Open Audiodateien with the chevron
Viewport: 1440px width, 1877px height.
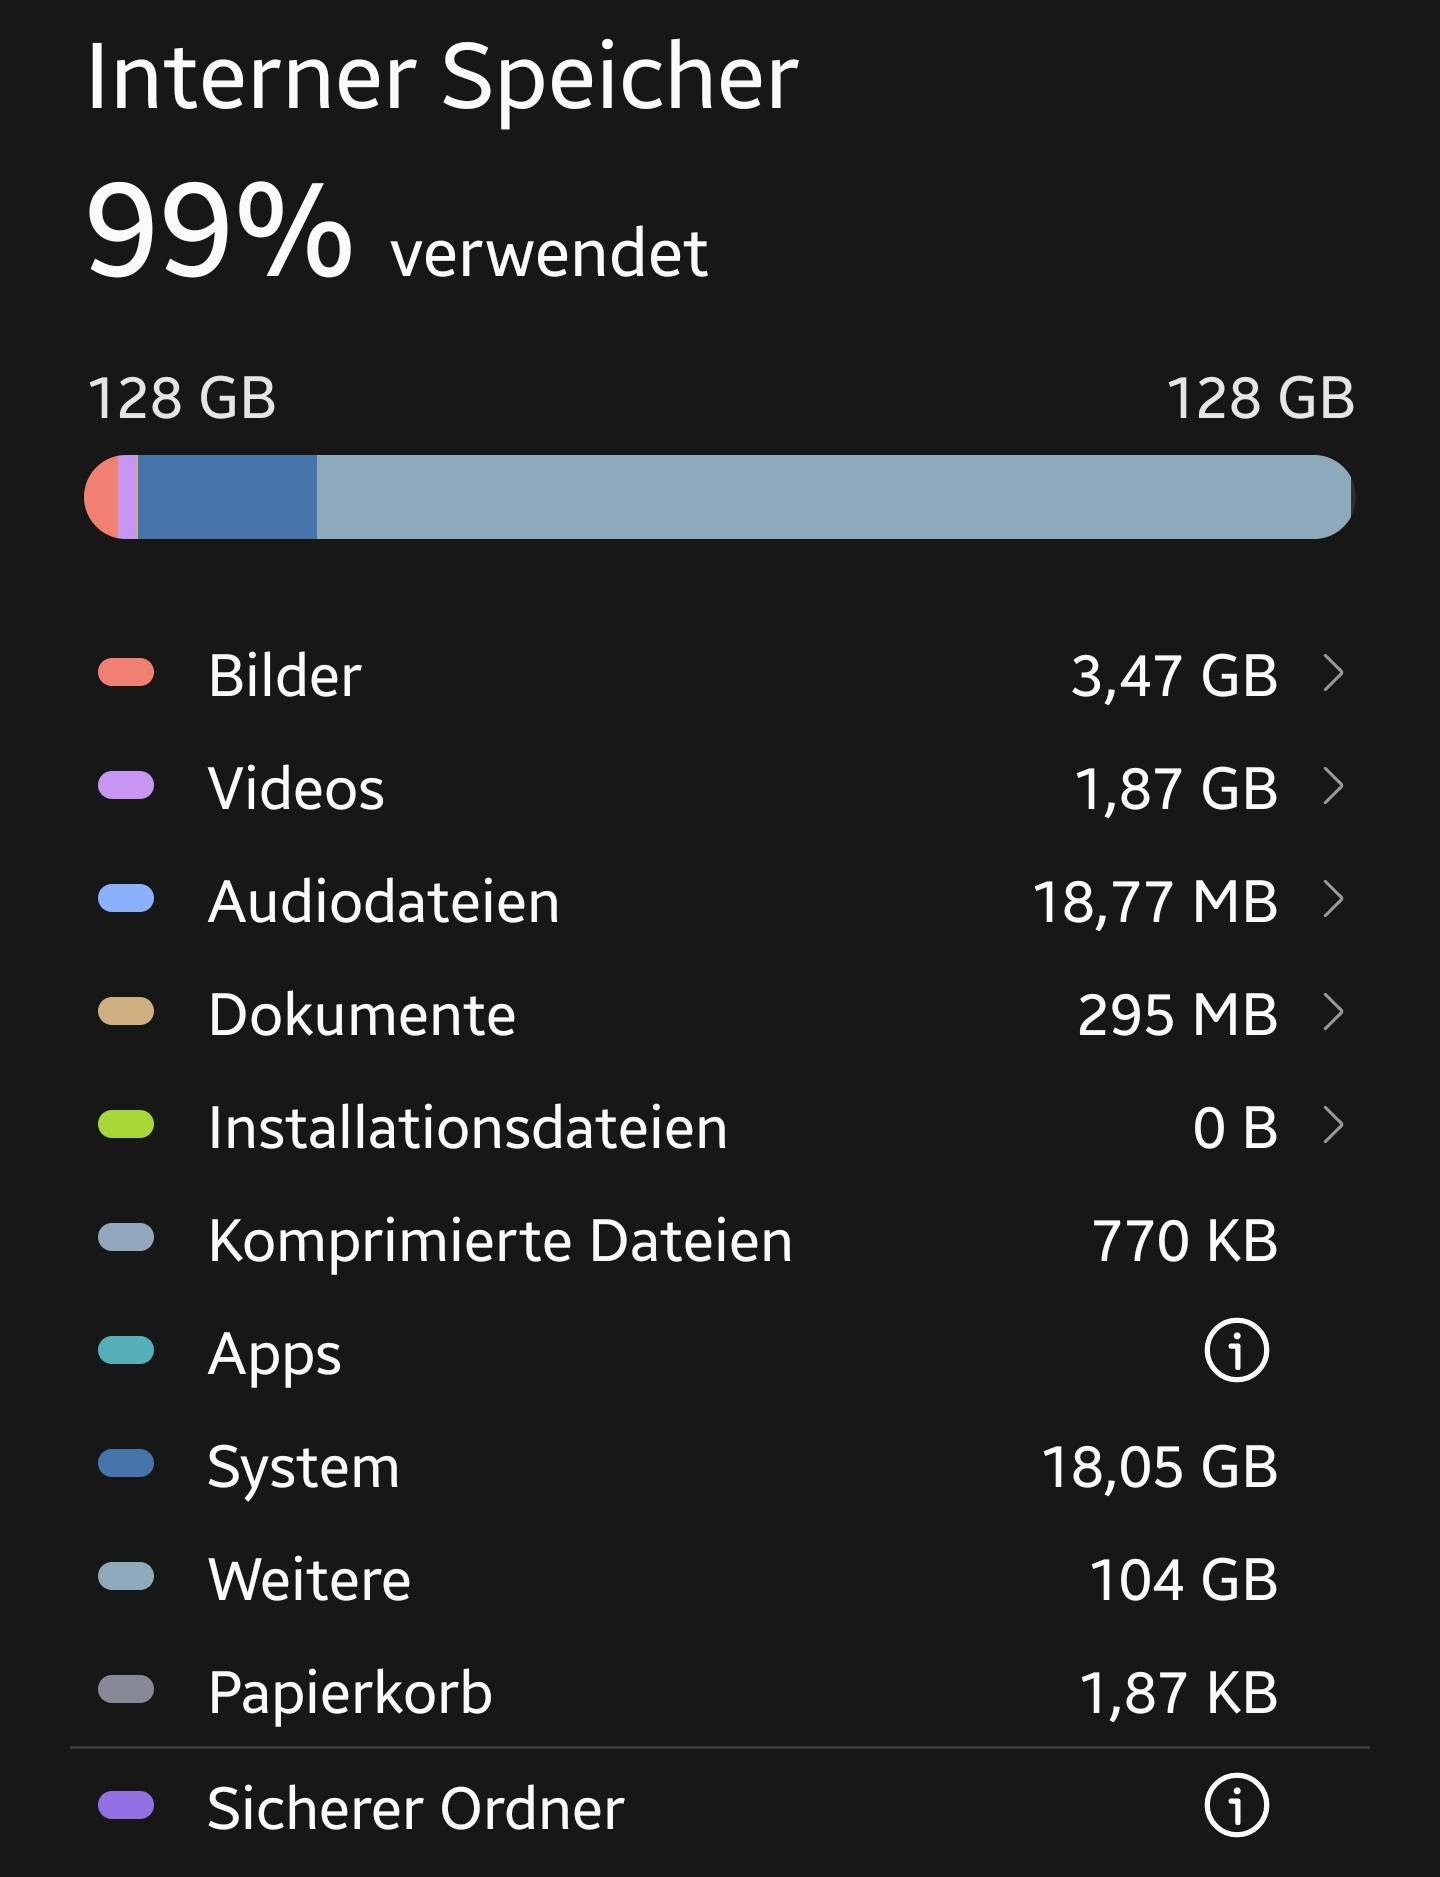coord(1332,899)
